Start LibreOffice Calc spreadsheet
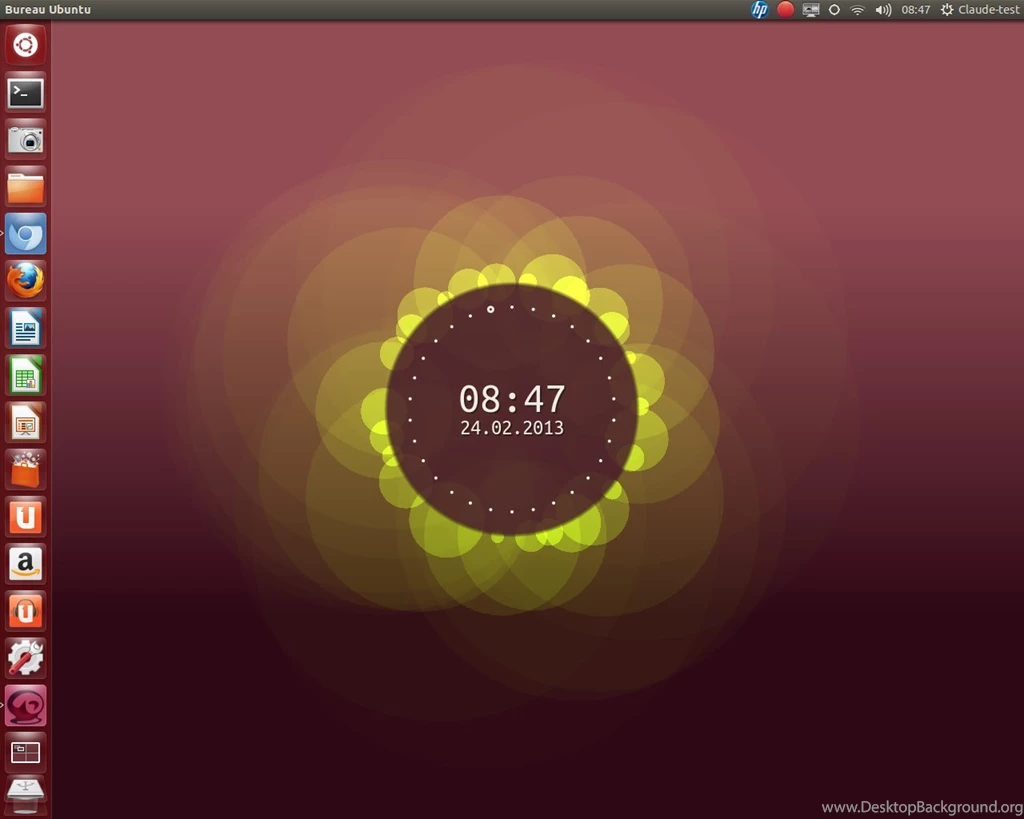 click(25, 375)
